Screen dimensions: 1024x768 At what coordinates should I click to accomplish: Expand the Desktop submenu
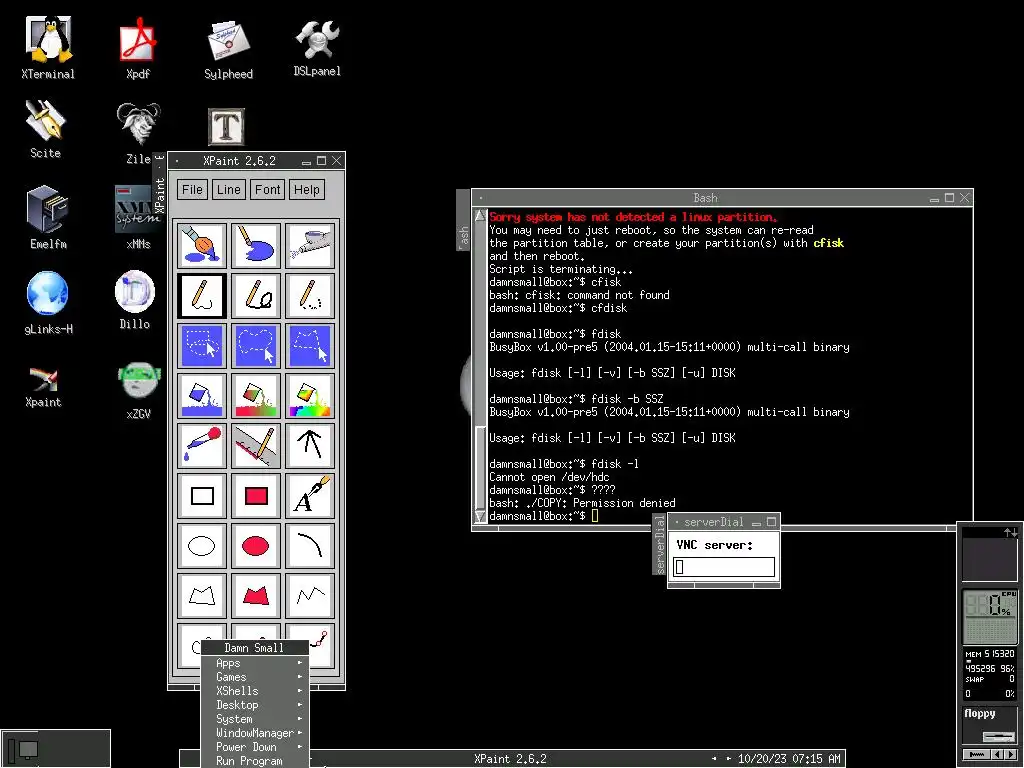pyautogui.click(x=255, y=705)
